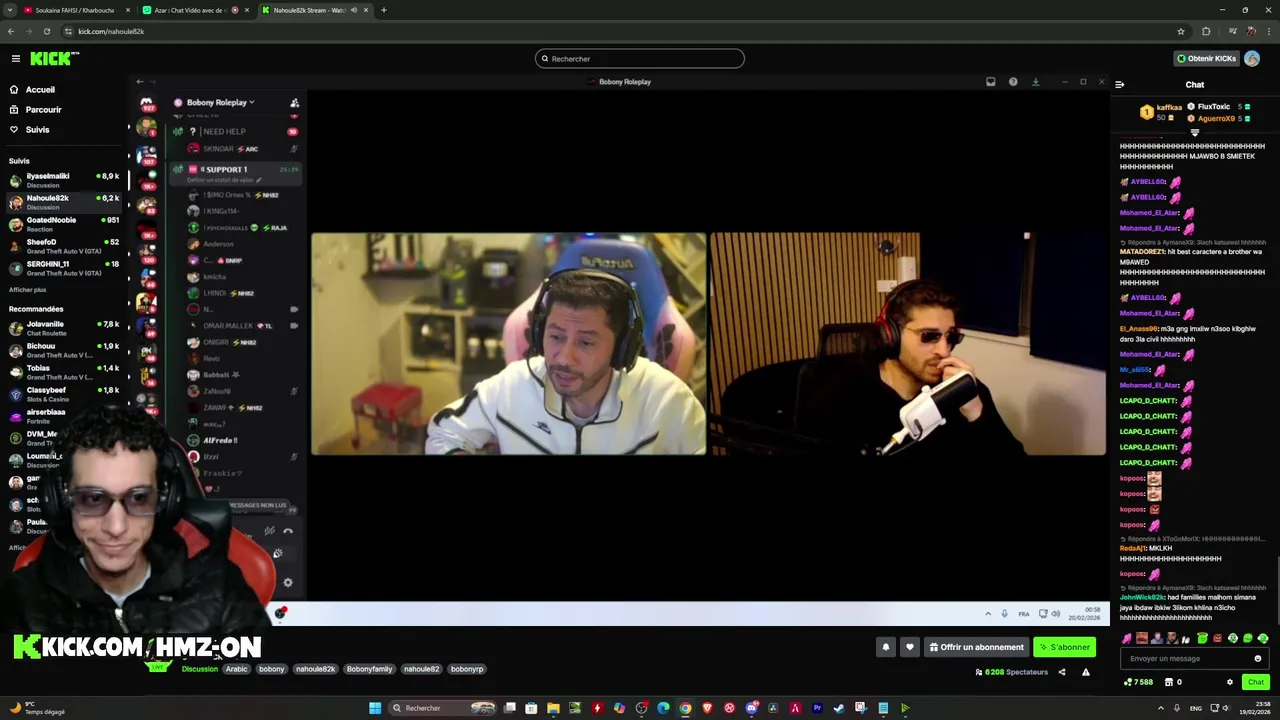
Task: Open the tab search dropdown
Action: click(x=9, y=10)
